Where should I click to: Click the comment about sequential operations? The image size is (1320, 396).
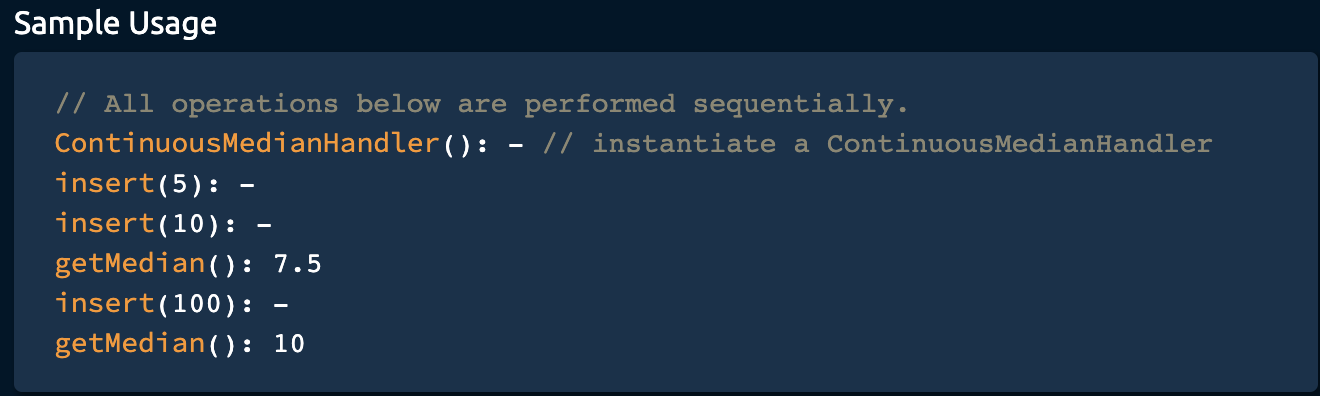click(481, 104)
